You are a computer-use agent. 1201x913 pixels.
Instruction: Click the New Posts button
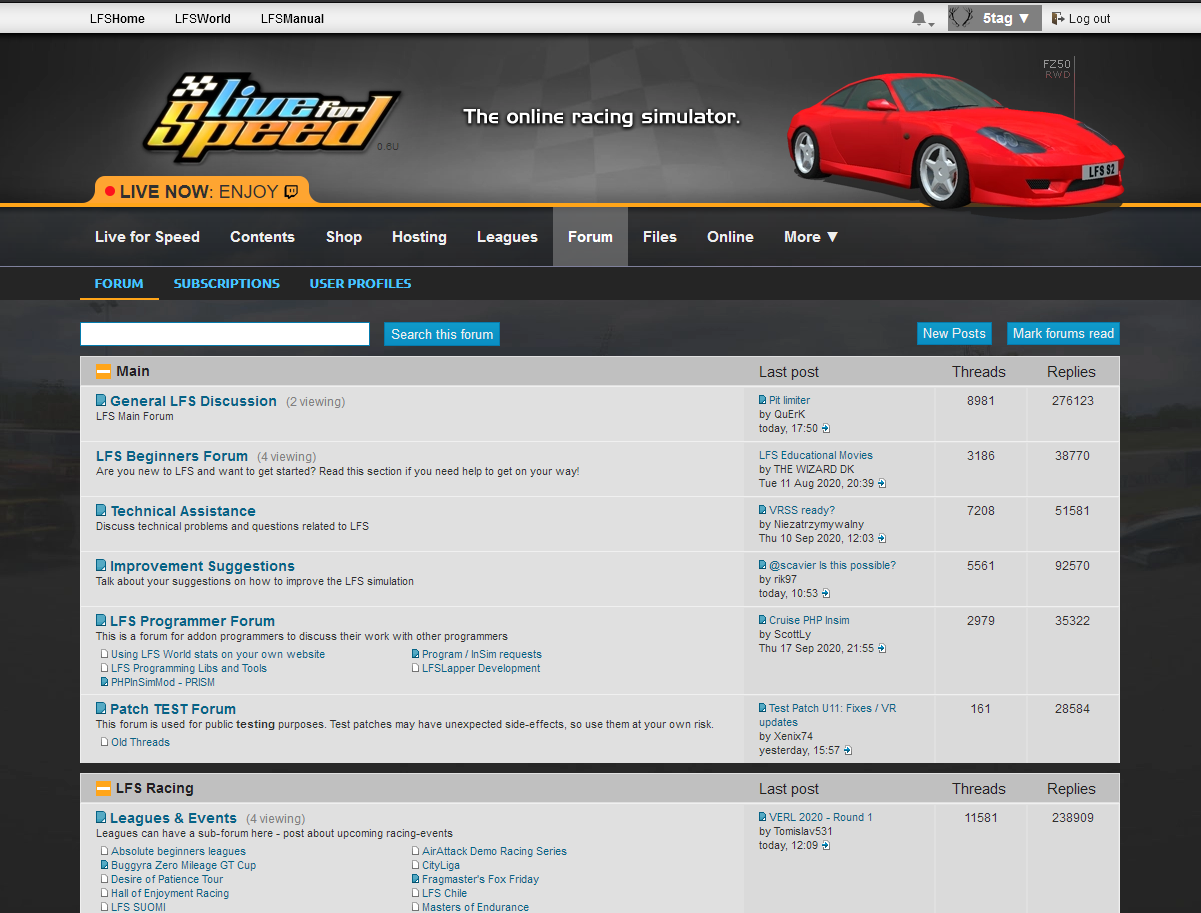pyautogui.click(x=954, y=334)
